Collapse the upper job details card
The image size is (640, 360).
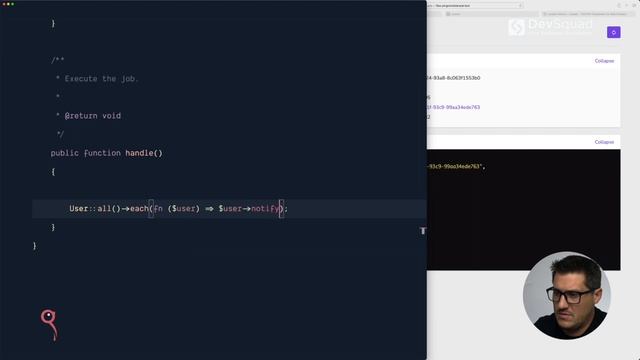pos(604,61)
